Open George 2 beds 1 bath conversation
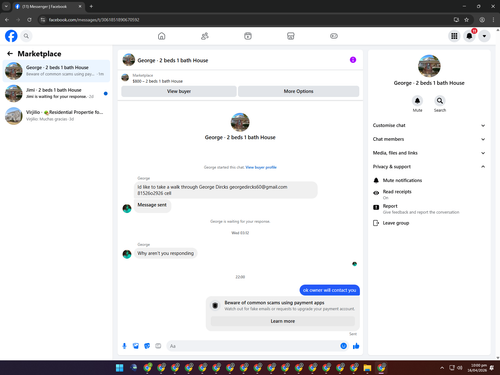 pos(56,71)
